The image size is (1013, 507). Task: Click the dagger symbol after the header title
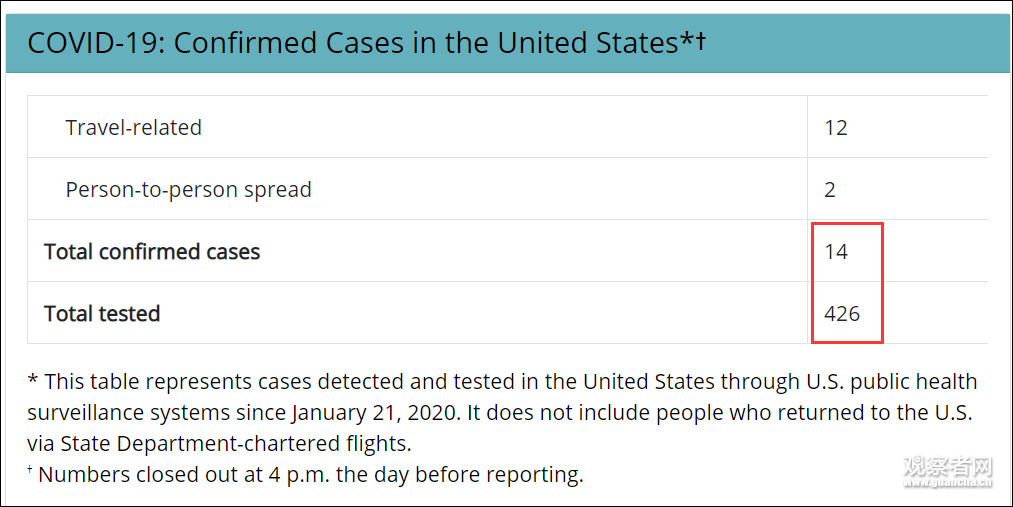point(701,41)
